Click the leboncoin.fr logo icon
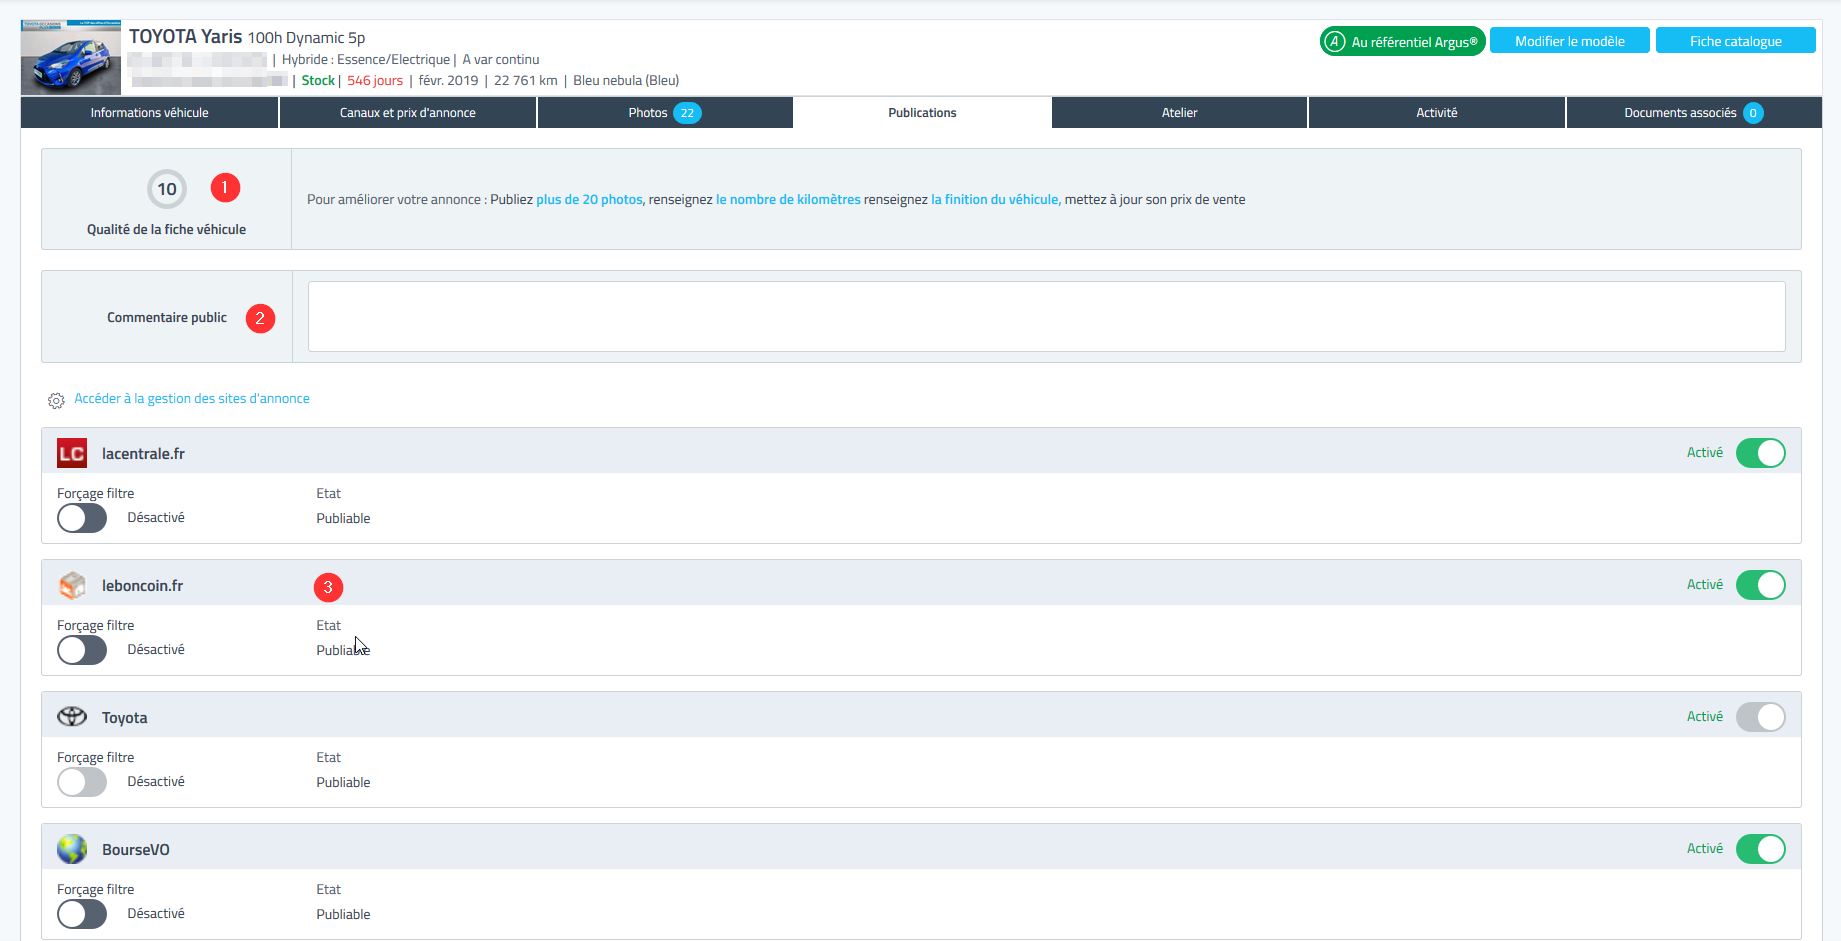Image resolution: width=1841 pixels, height=941 pixels. click(x=72, y=585)
